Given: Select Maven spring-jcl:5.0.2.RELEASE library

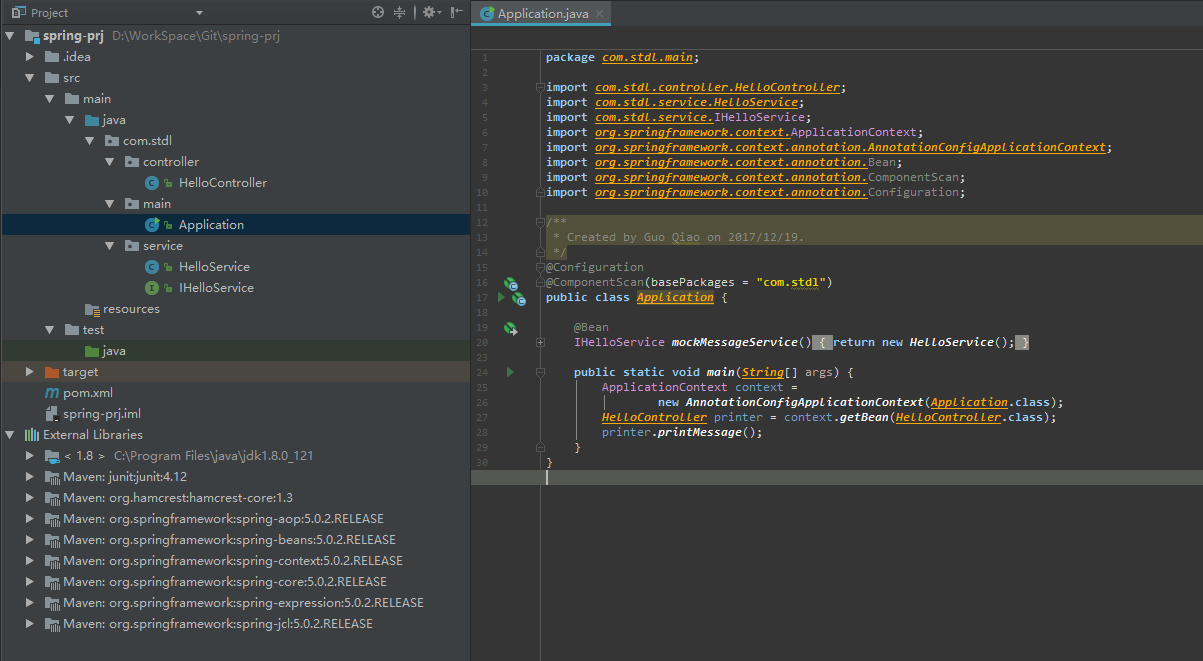Looking at the screenshot, I should pos(218,624).
